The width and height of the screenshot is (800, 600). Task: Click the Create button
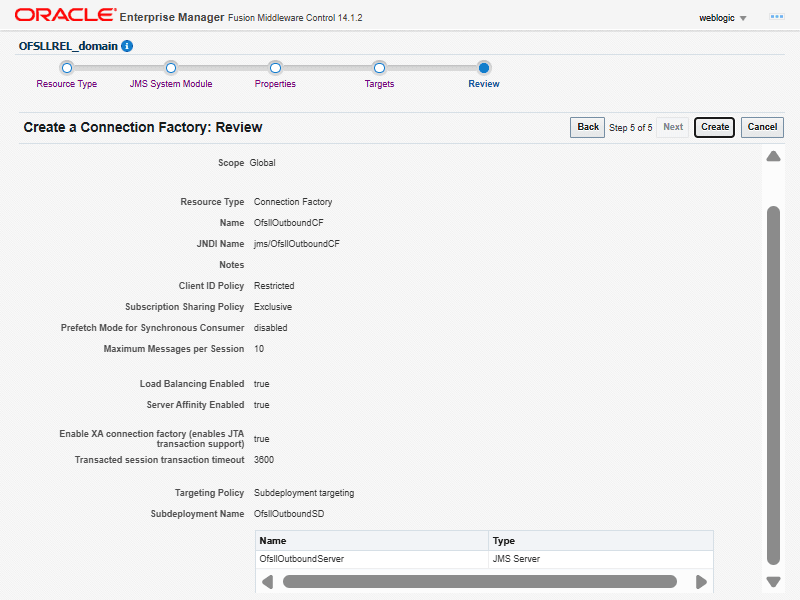coord(714,127)
